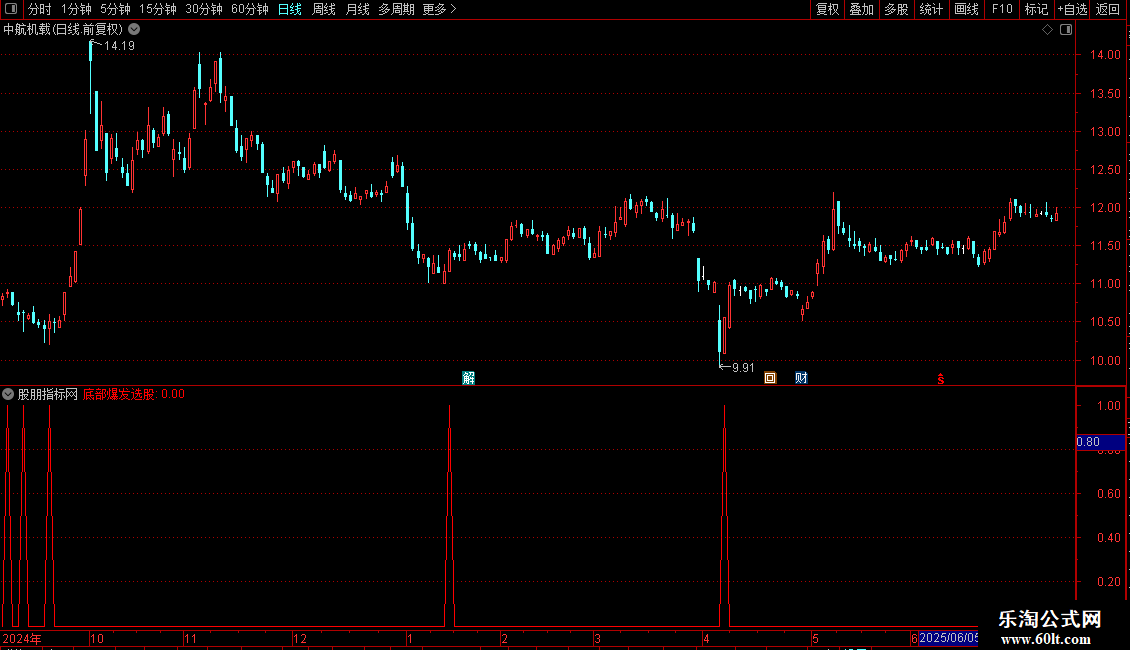The width and height of the screenshot is (1130, 650).
Task: Click the 解 event marker icon
Action: [468, 378]
